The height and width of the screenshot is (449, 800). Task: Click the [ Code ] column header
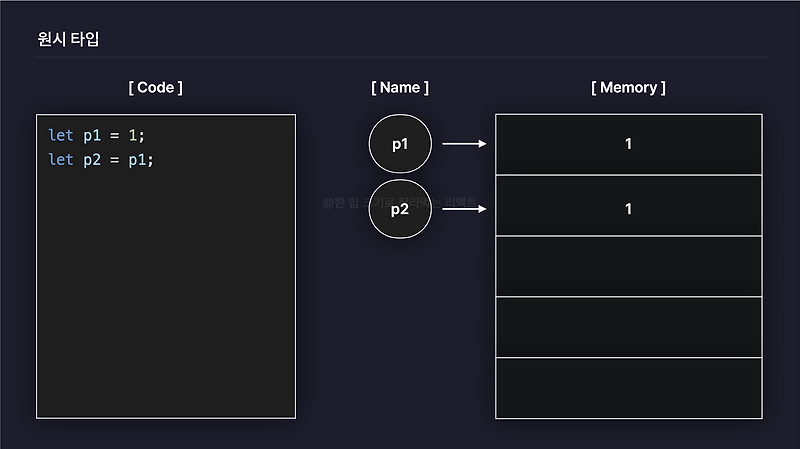tap(155, 87)
